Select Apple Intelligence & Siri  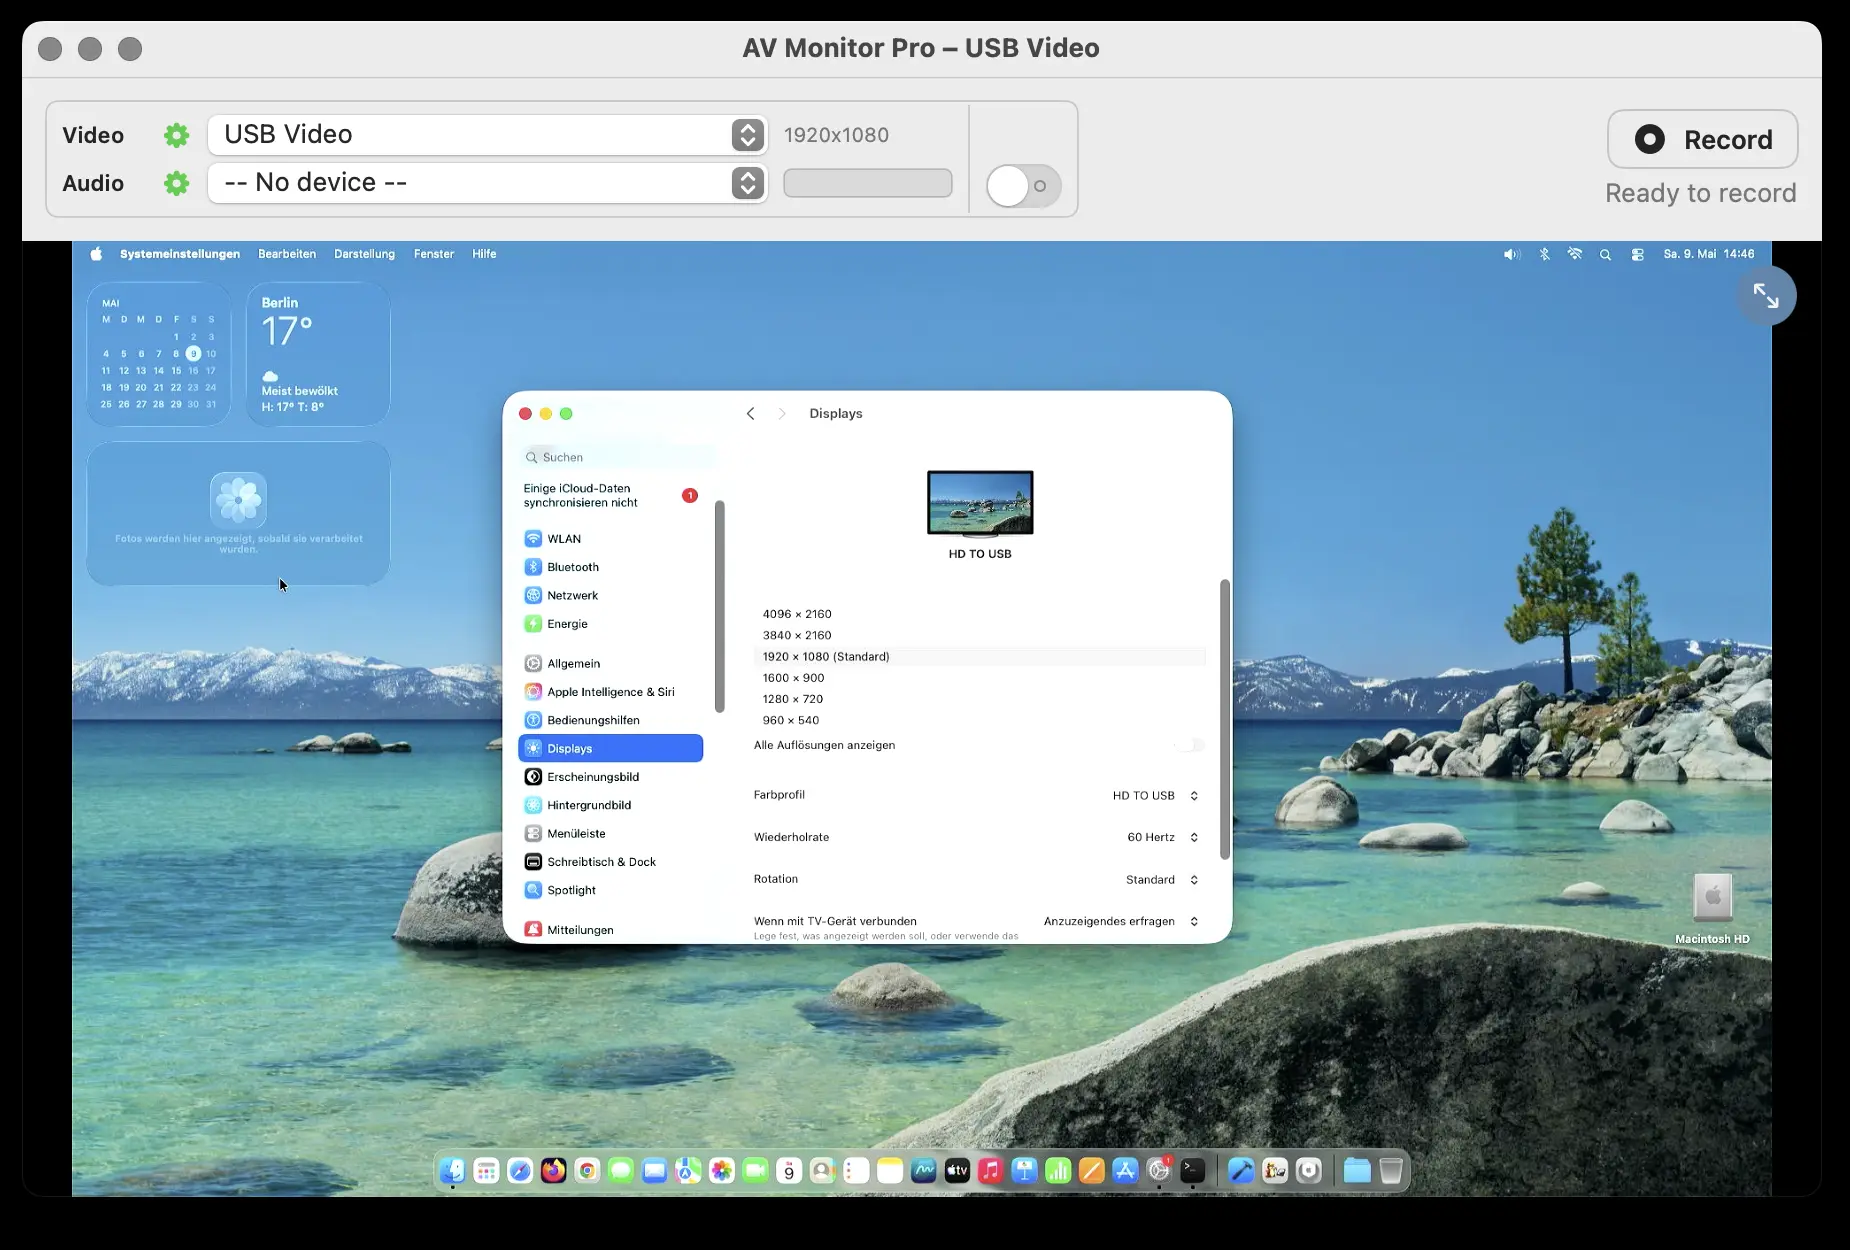click(x=610, y=692)
